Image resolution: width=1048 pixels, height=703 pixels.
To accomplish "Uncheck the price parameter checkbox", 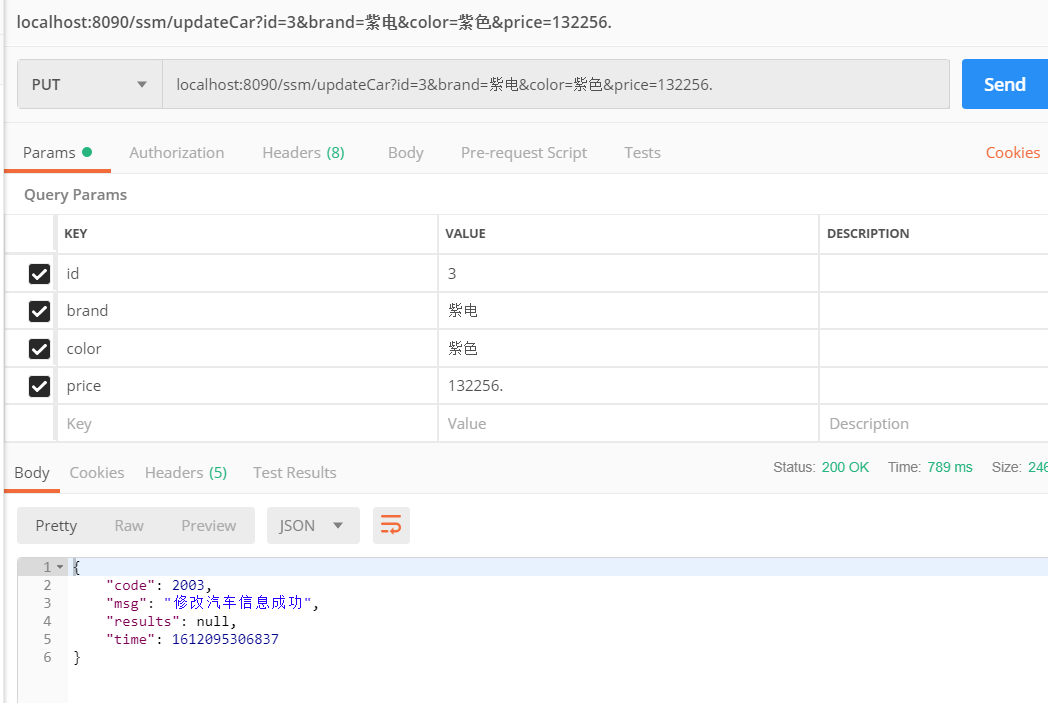I will point(39,386).
